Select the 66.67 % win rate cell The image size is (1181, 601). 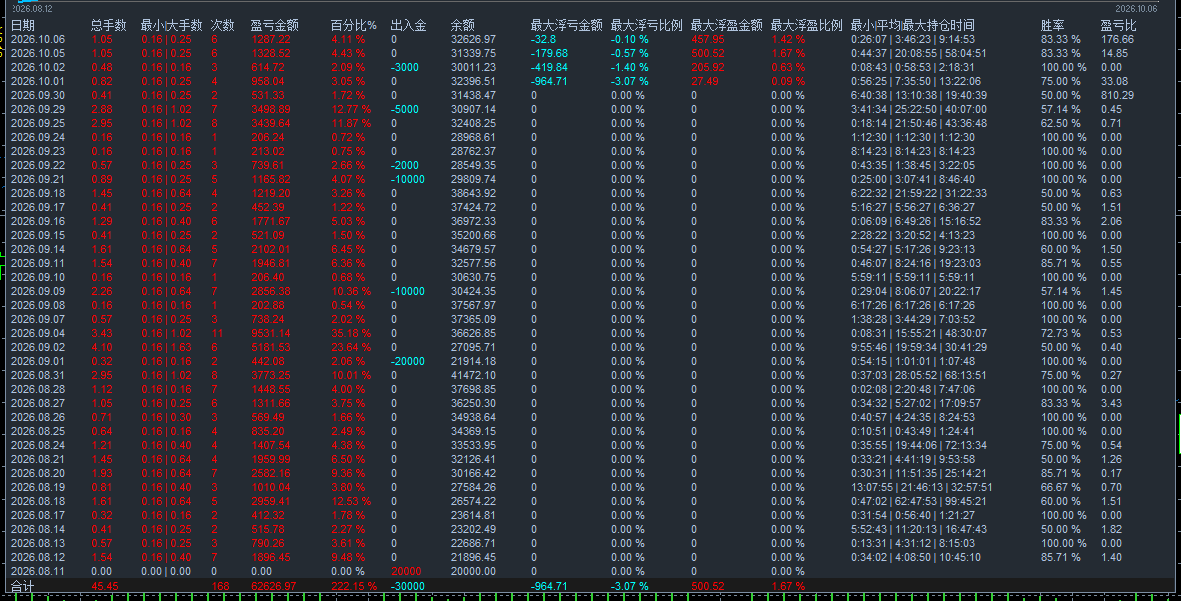pos(1060,487)
